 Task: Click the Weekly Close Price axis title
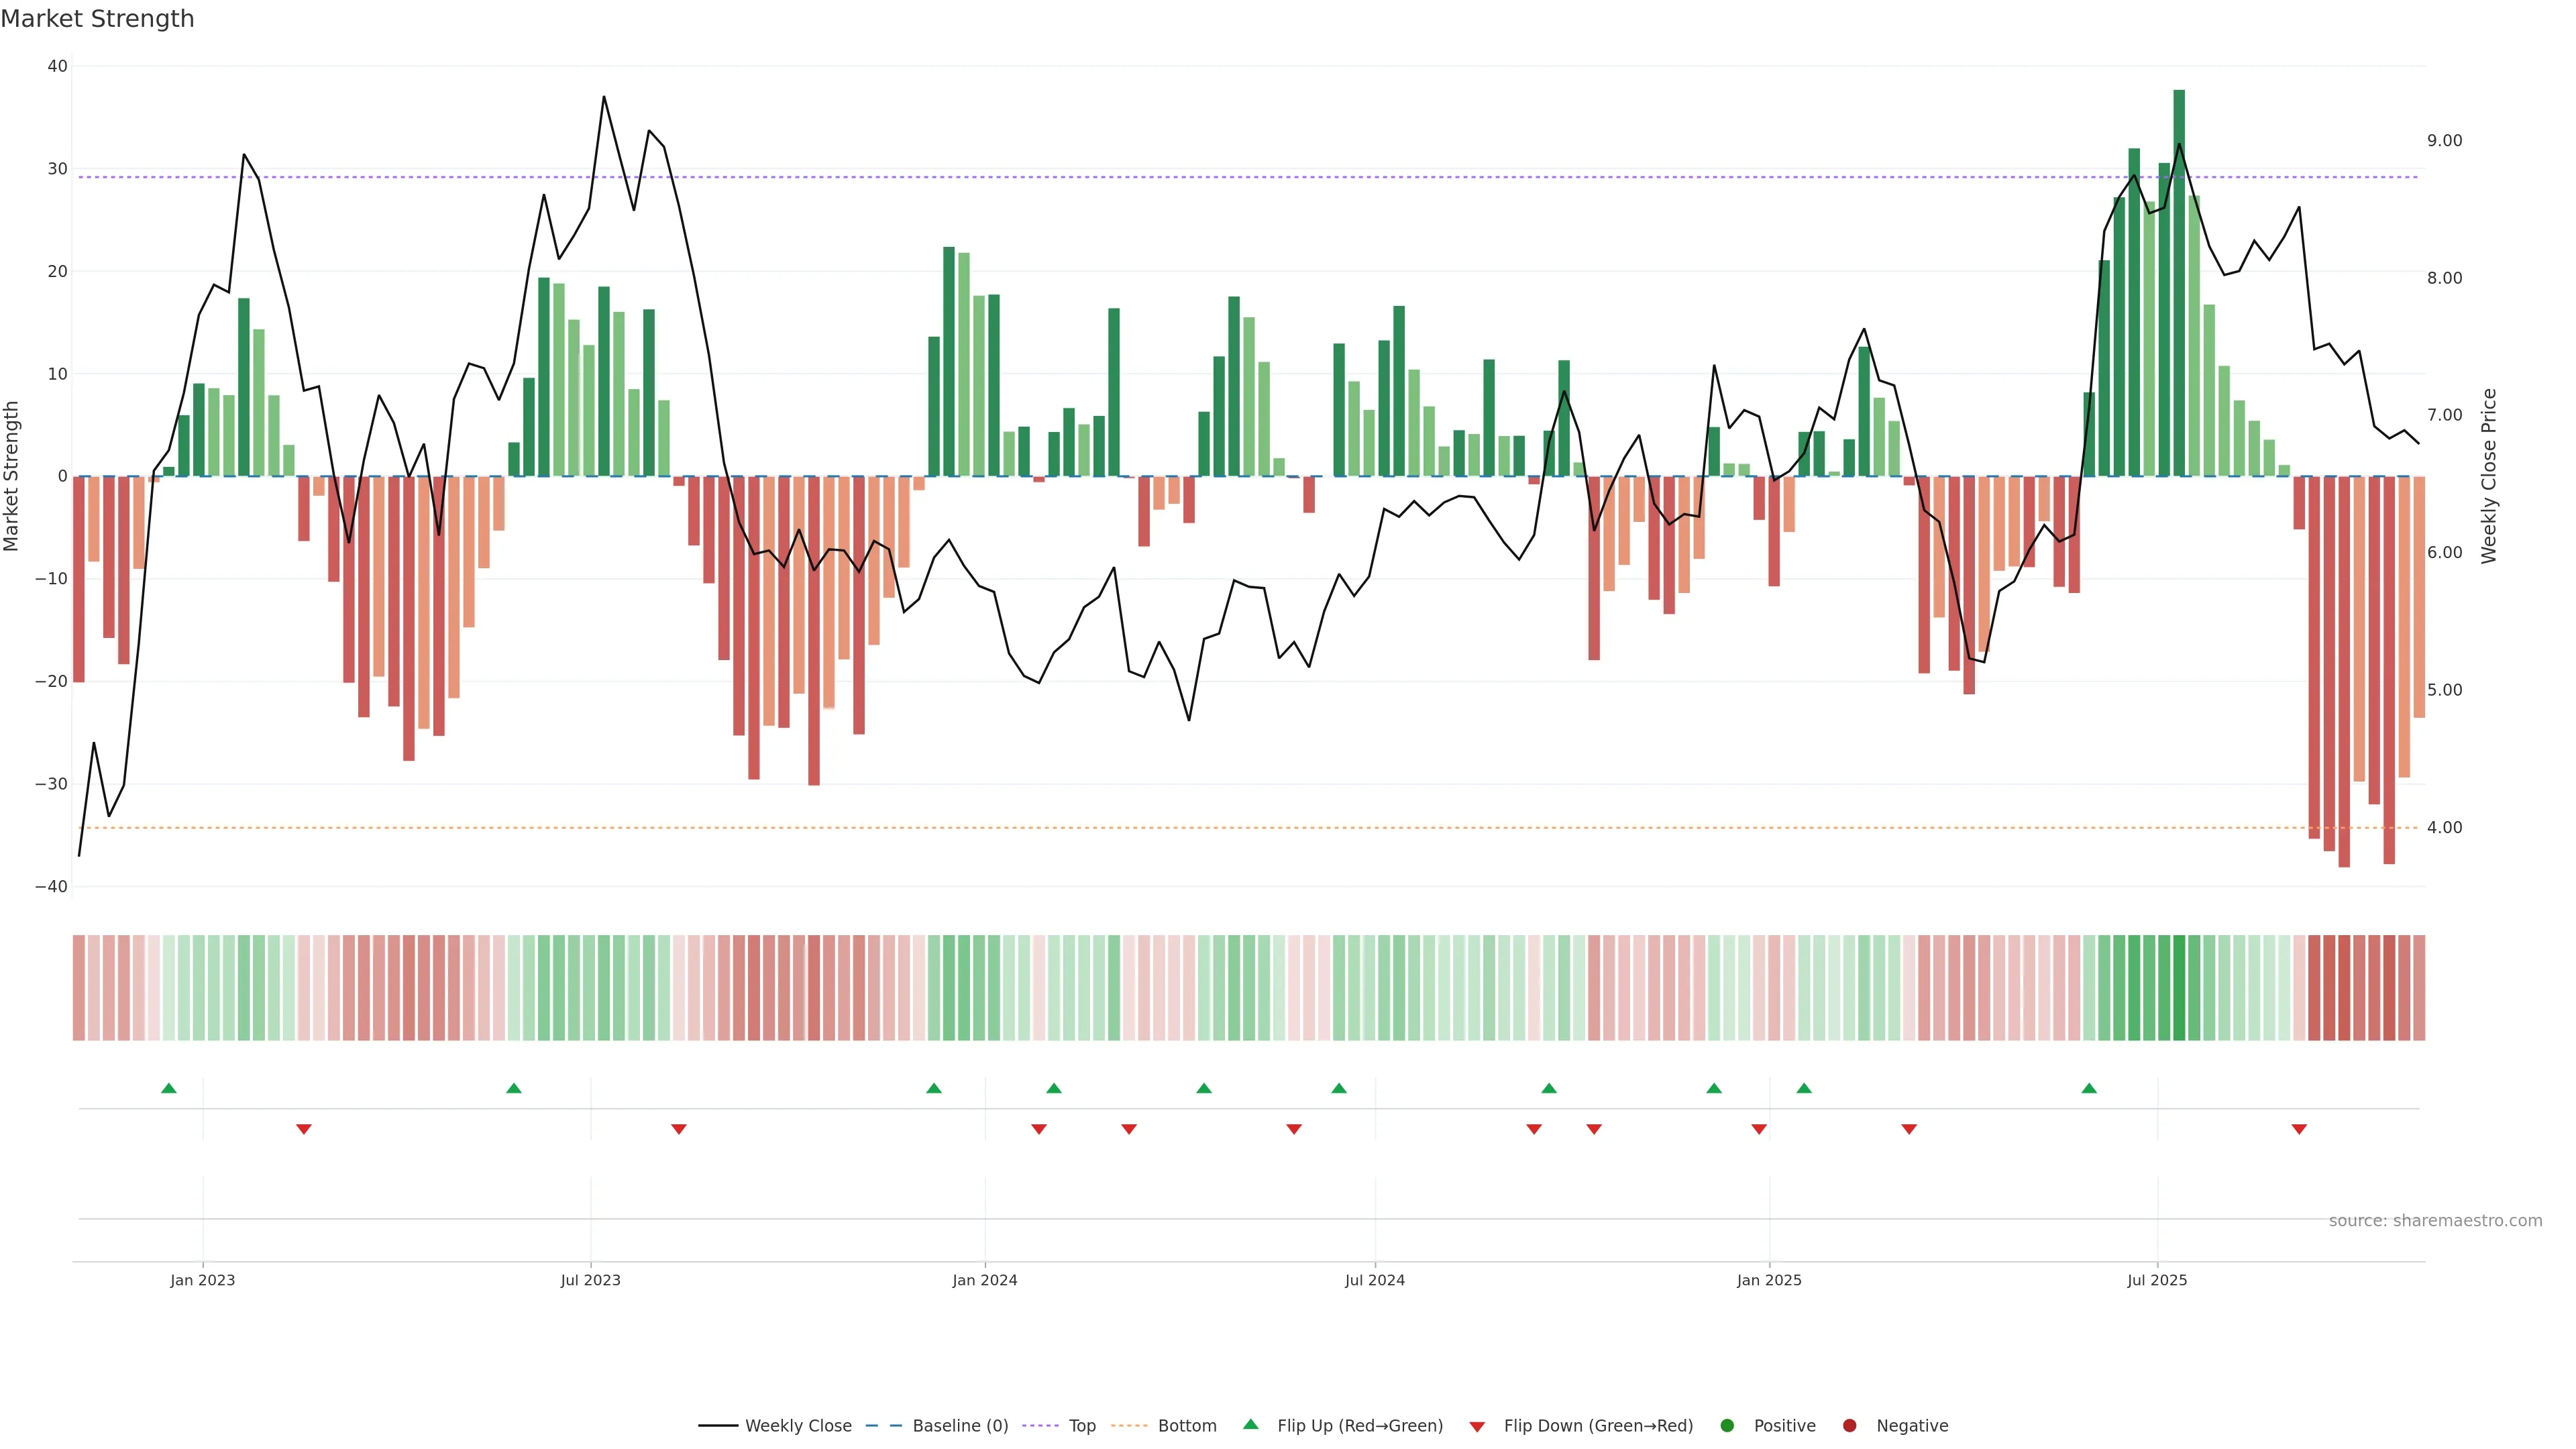[x=2489, y=476]
